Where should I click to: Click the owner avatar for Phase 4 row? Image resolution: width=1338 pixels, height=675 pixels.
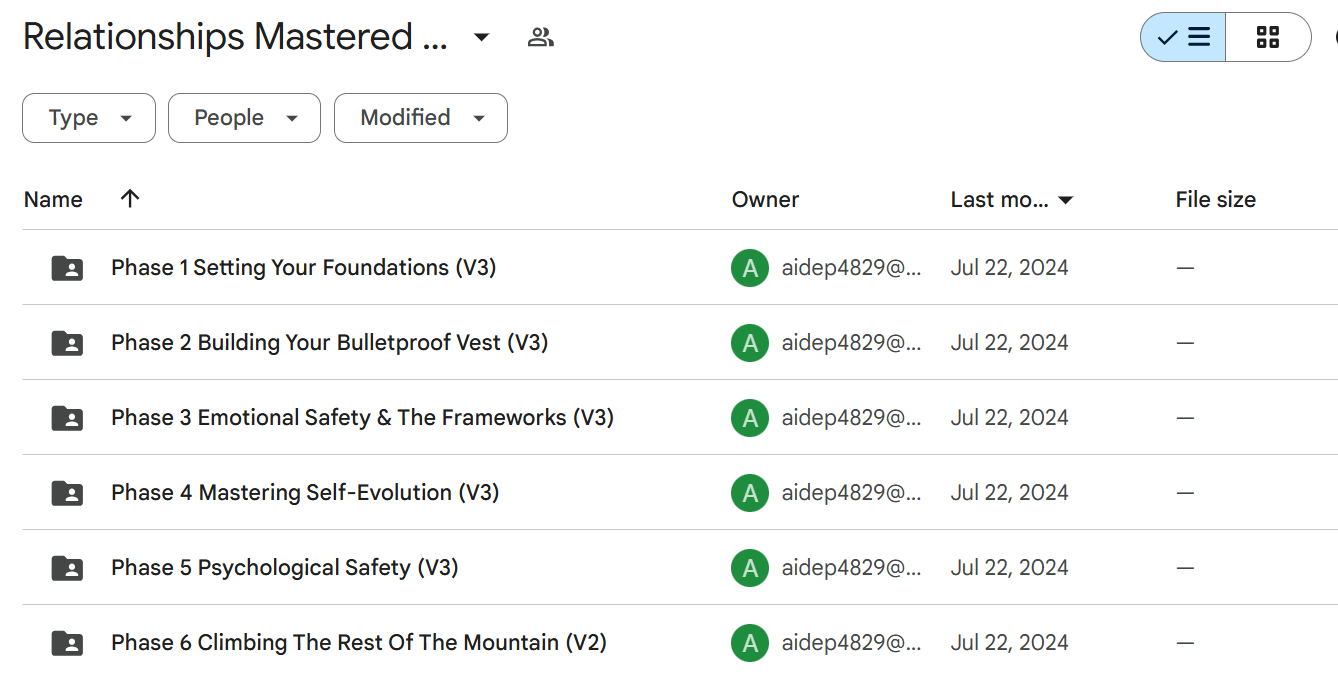(749, 493)
